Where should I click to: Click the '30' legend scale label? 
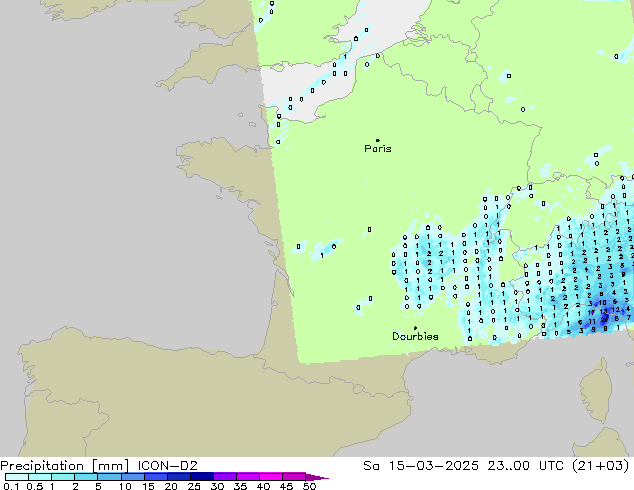(x=217, y=486)
